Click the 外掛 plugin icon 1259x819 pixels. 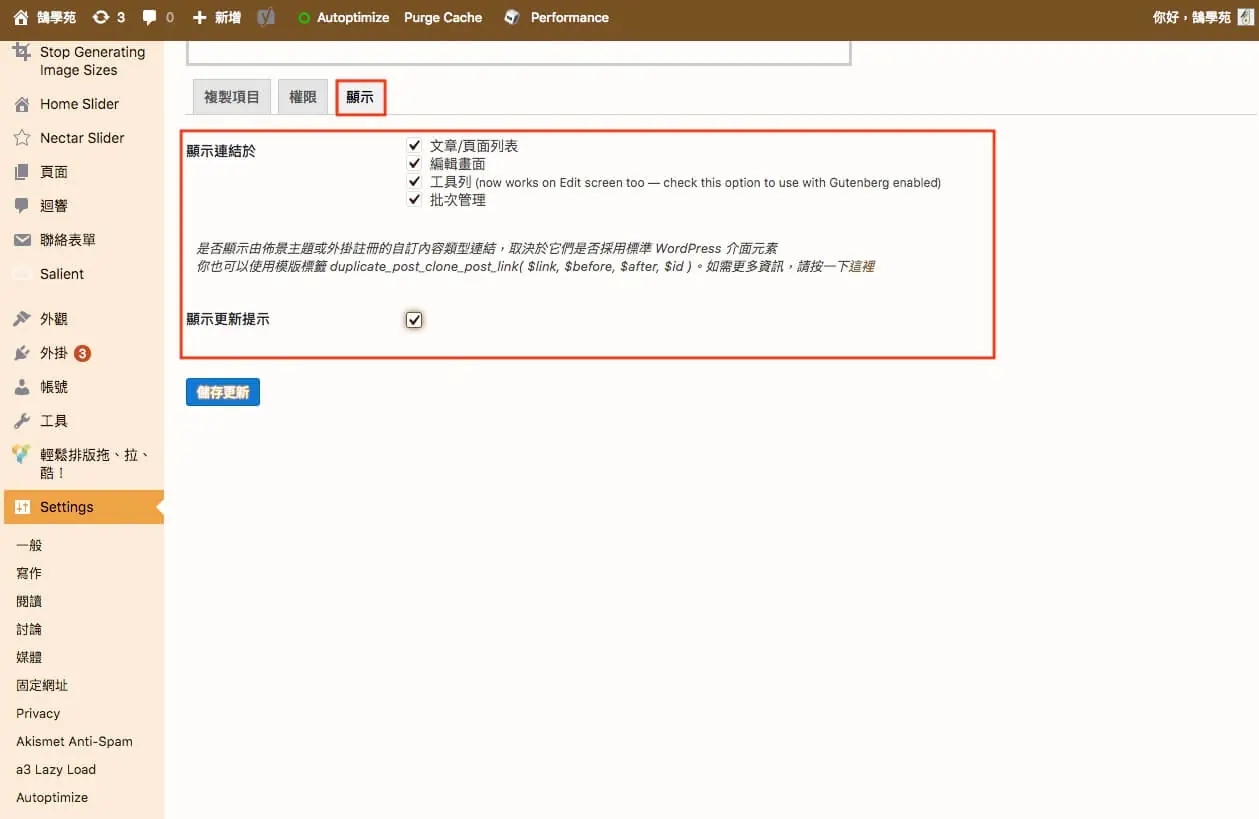22,353
